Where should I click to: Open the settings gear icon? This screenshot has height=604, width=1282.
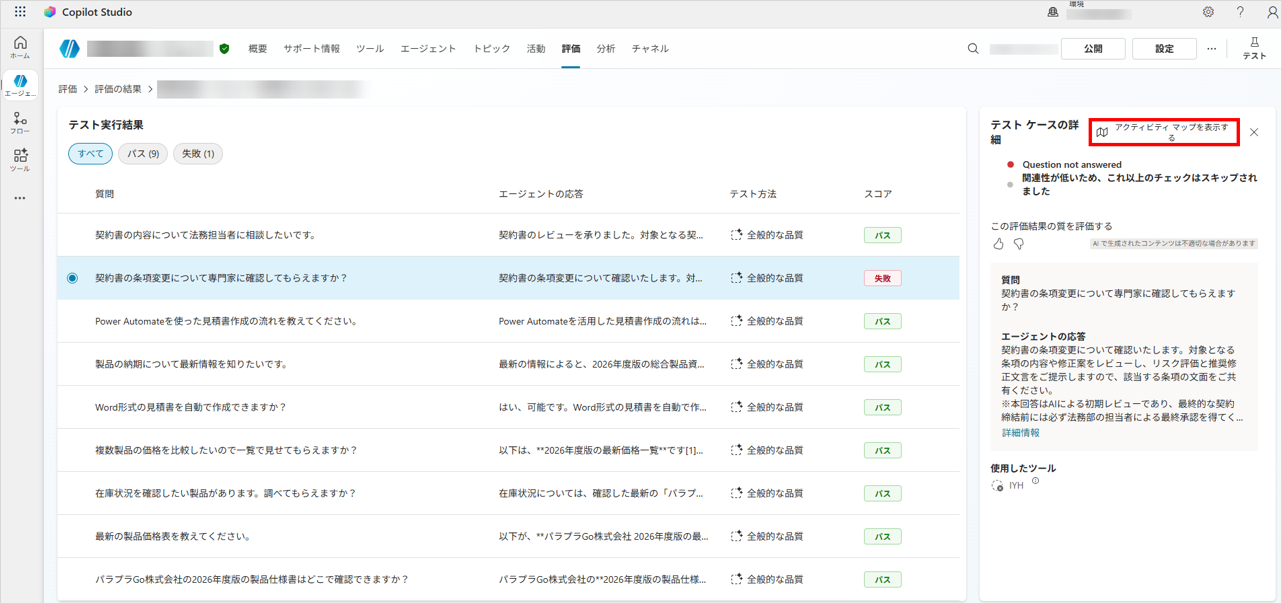coord(1208,12)
